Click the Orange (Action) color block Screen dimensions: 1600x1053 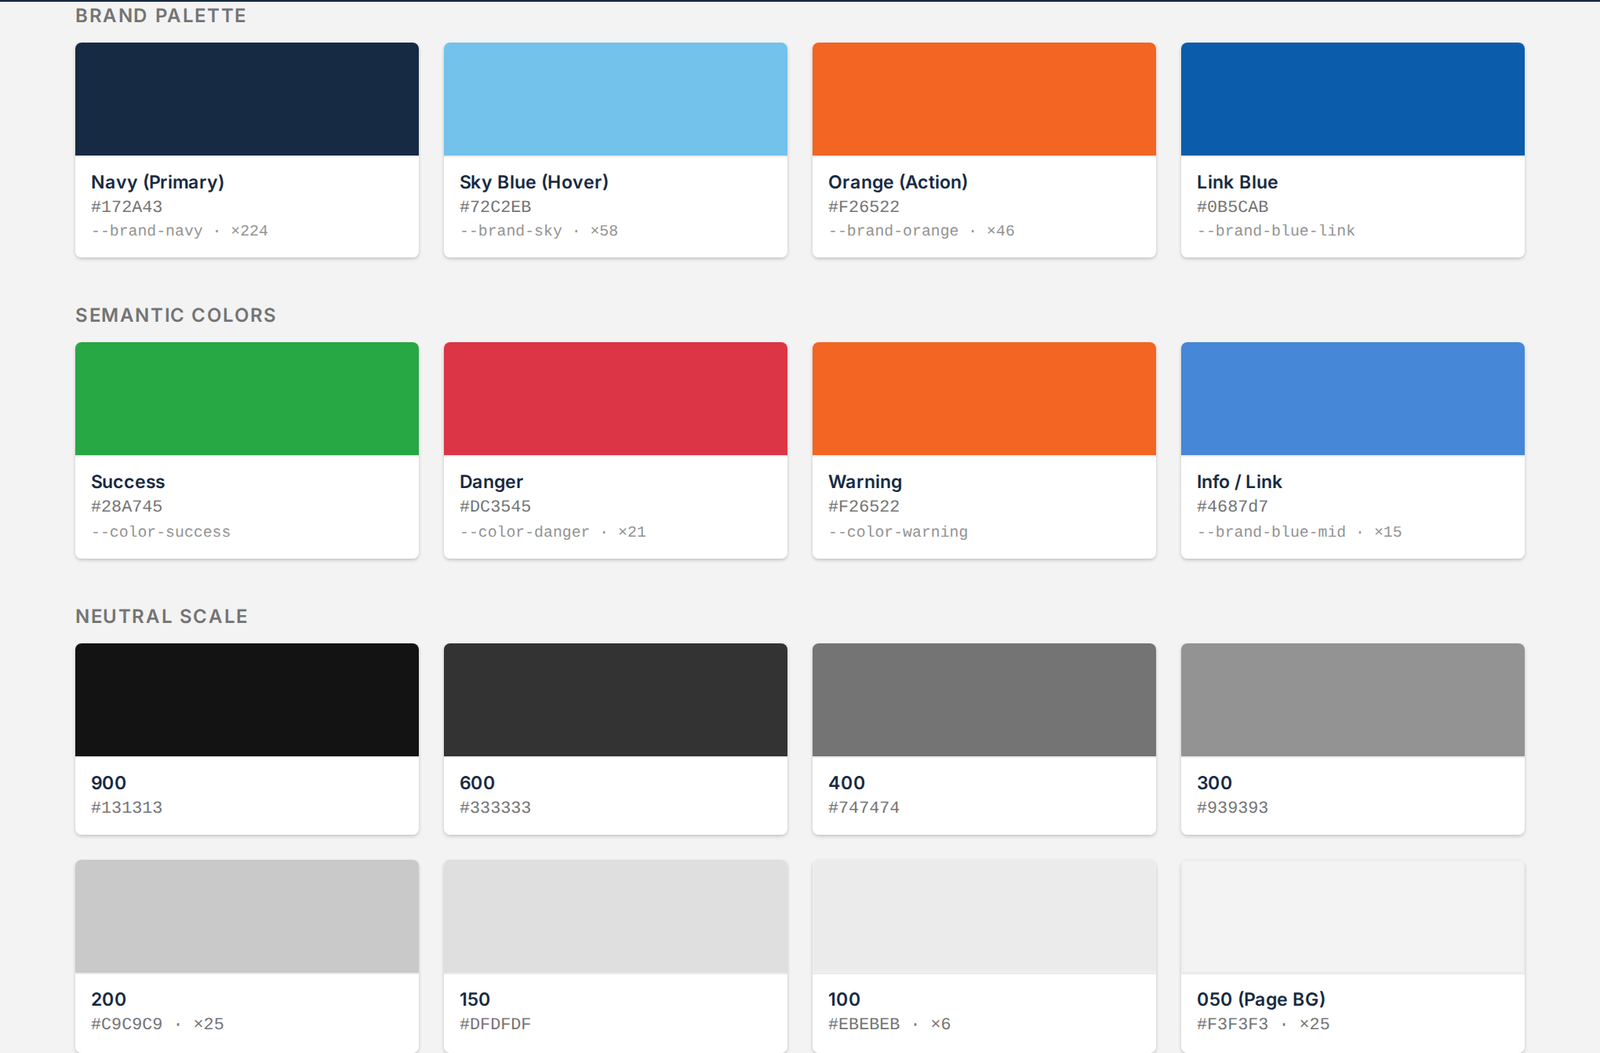984,99
